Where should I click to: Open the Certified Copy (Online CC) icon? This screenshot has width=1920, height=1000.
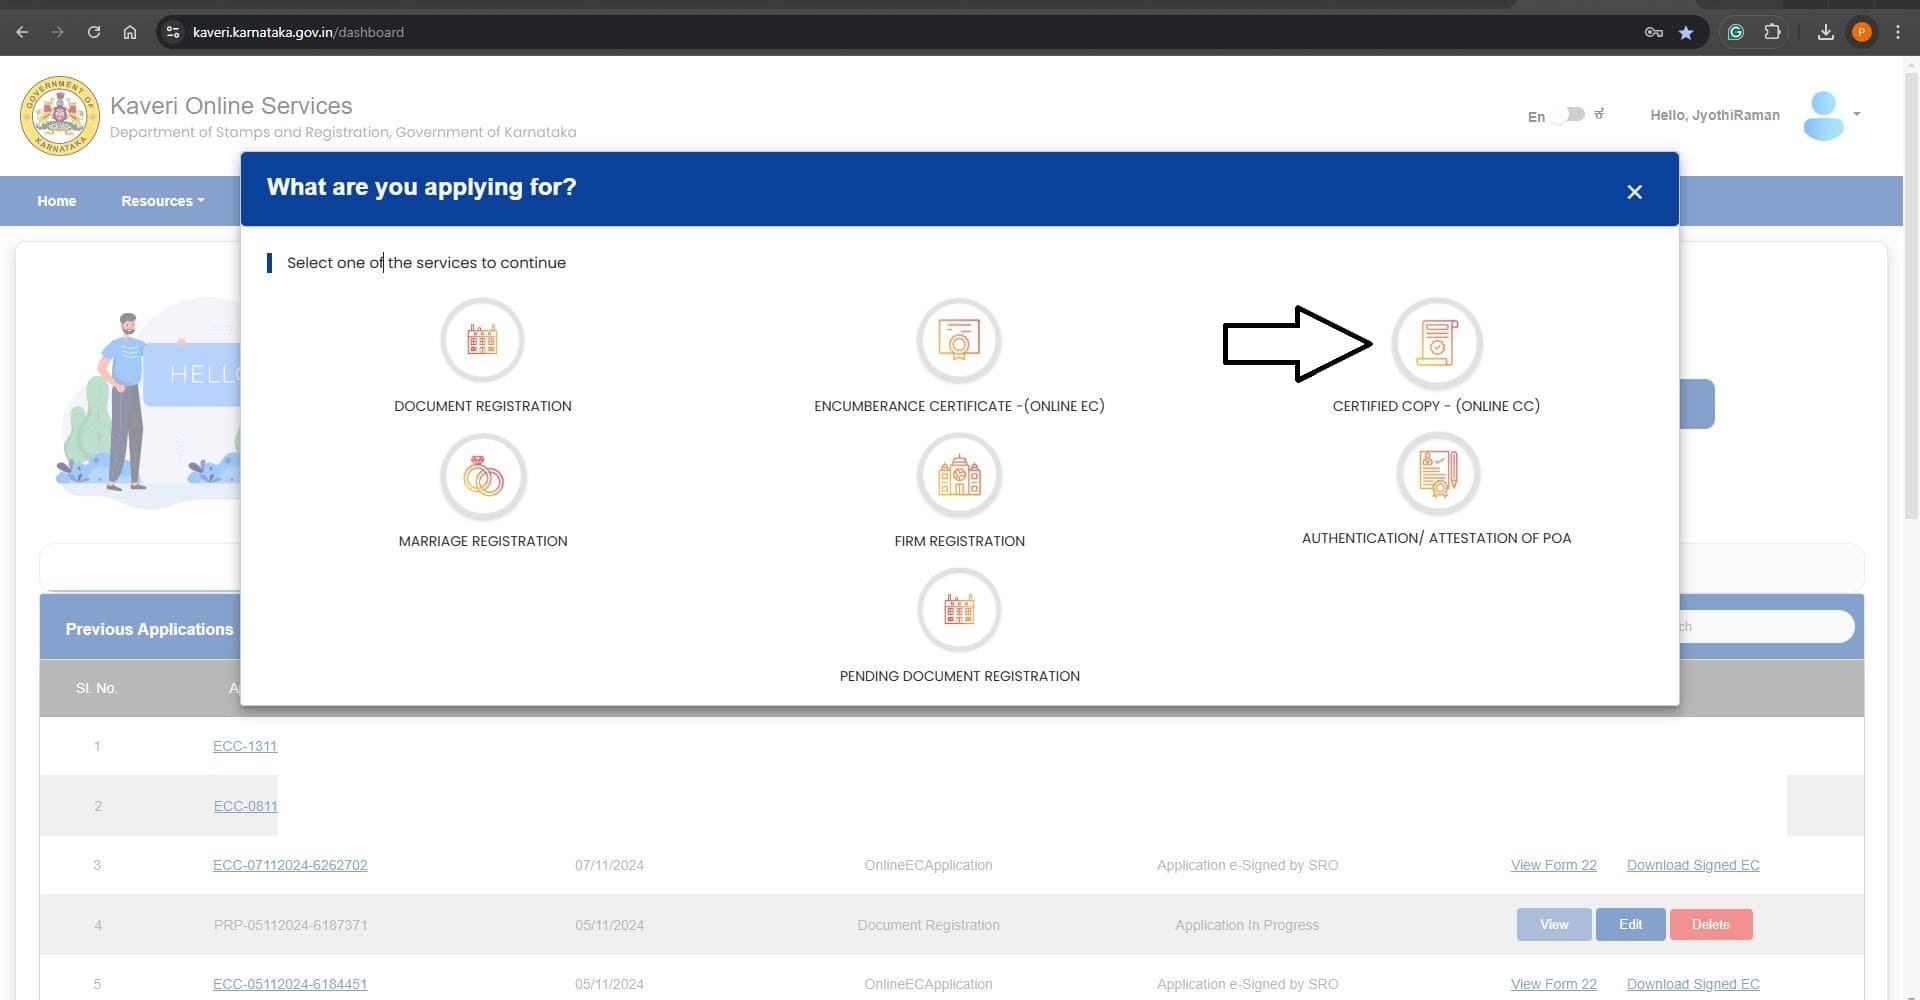1436,343
